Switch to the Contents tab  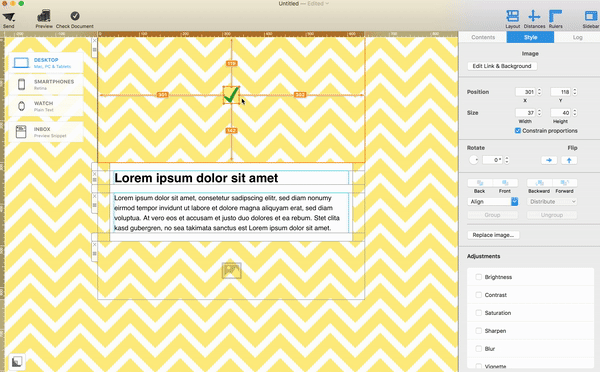[x=483, y=37]
